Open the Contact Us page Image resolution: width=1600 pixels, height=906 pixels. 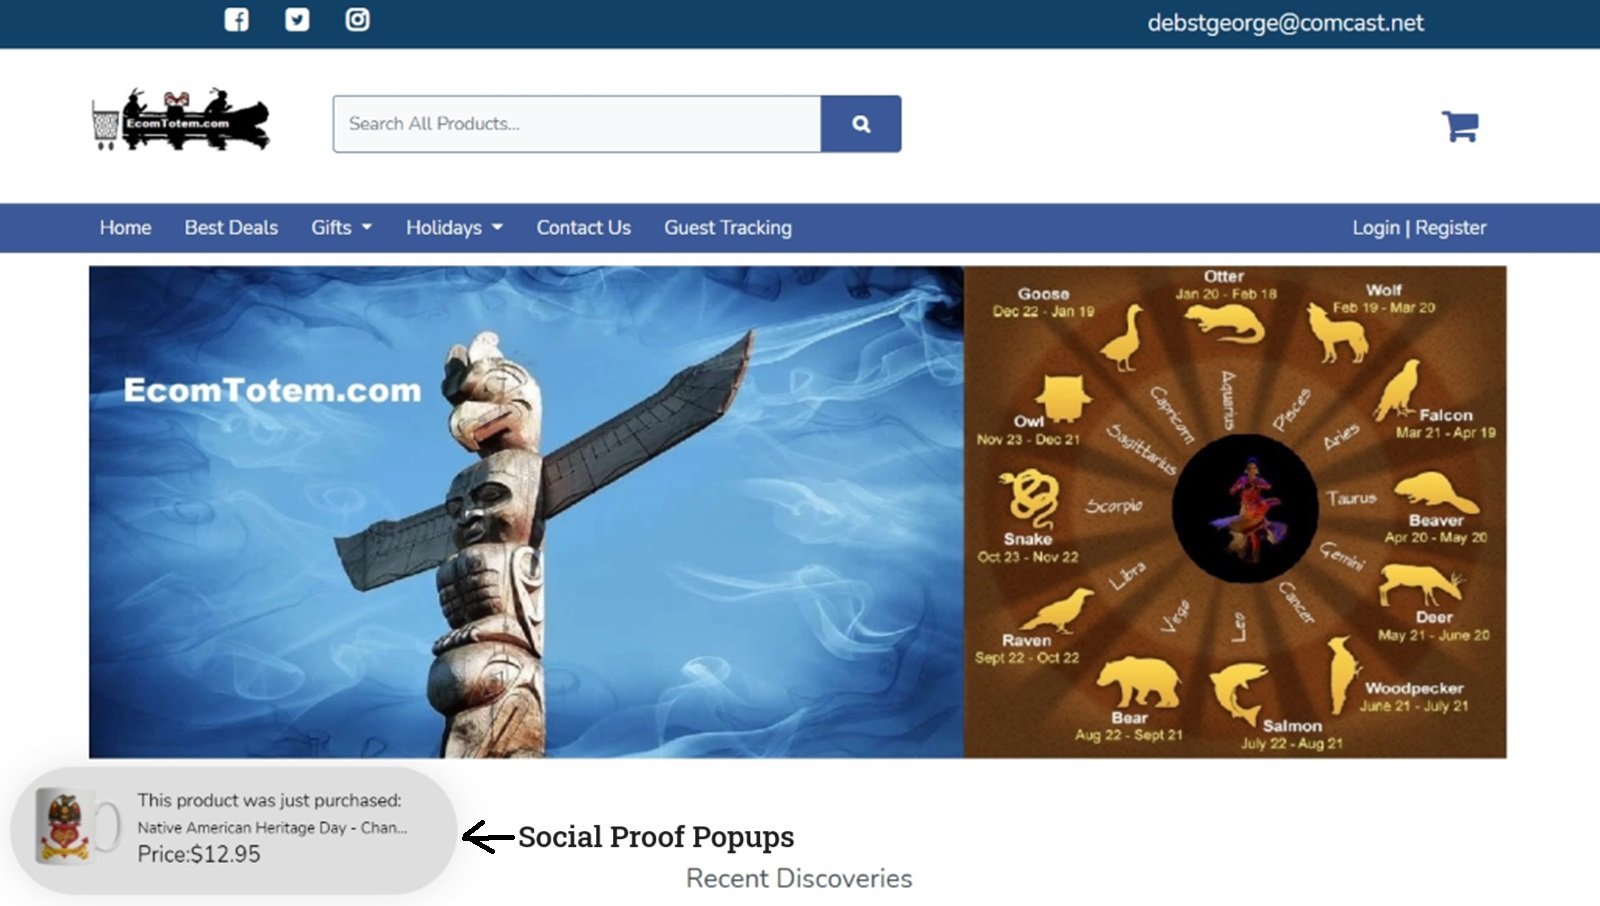(x=584, y=228)
